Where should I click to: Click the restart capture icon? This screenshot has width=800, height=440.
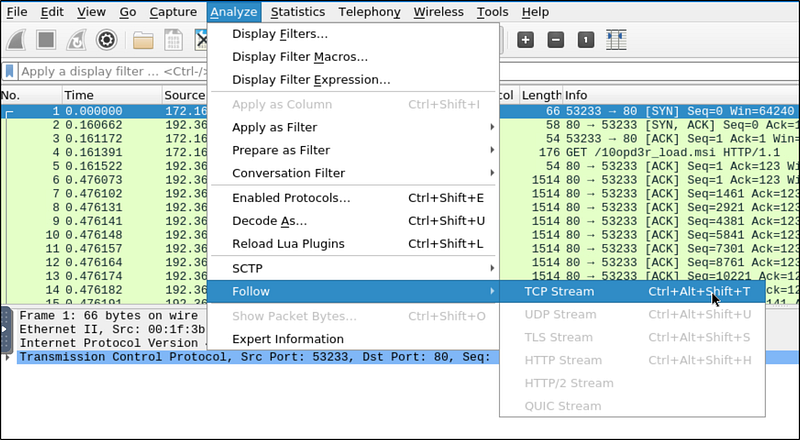(78, 40)
